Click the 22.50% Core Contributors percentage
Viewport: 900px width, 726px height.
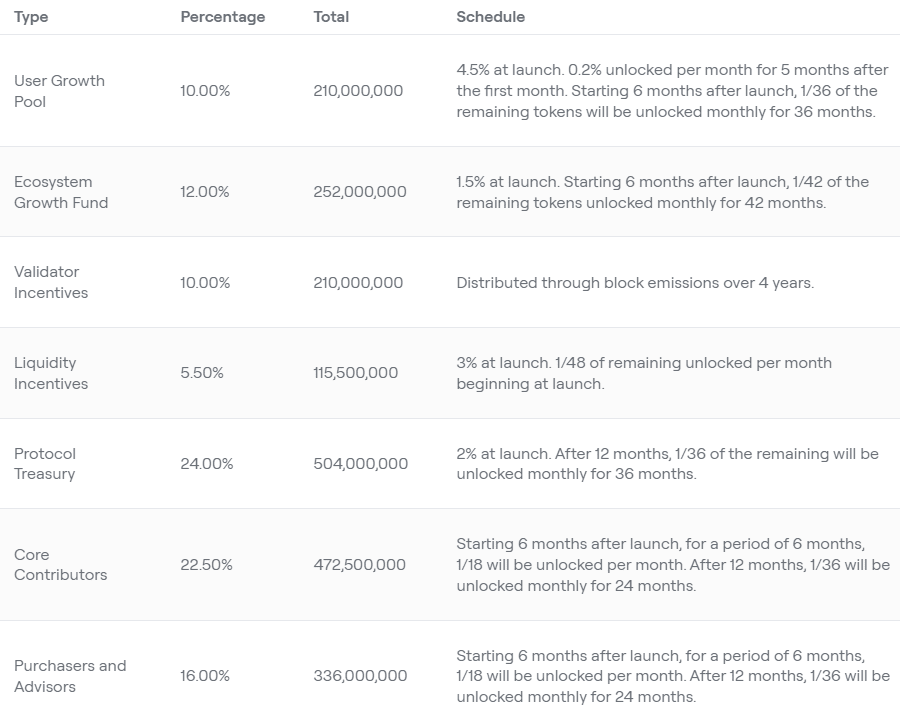[206, 565]
